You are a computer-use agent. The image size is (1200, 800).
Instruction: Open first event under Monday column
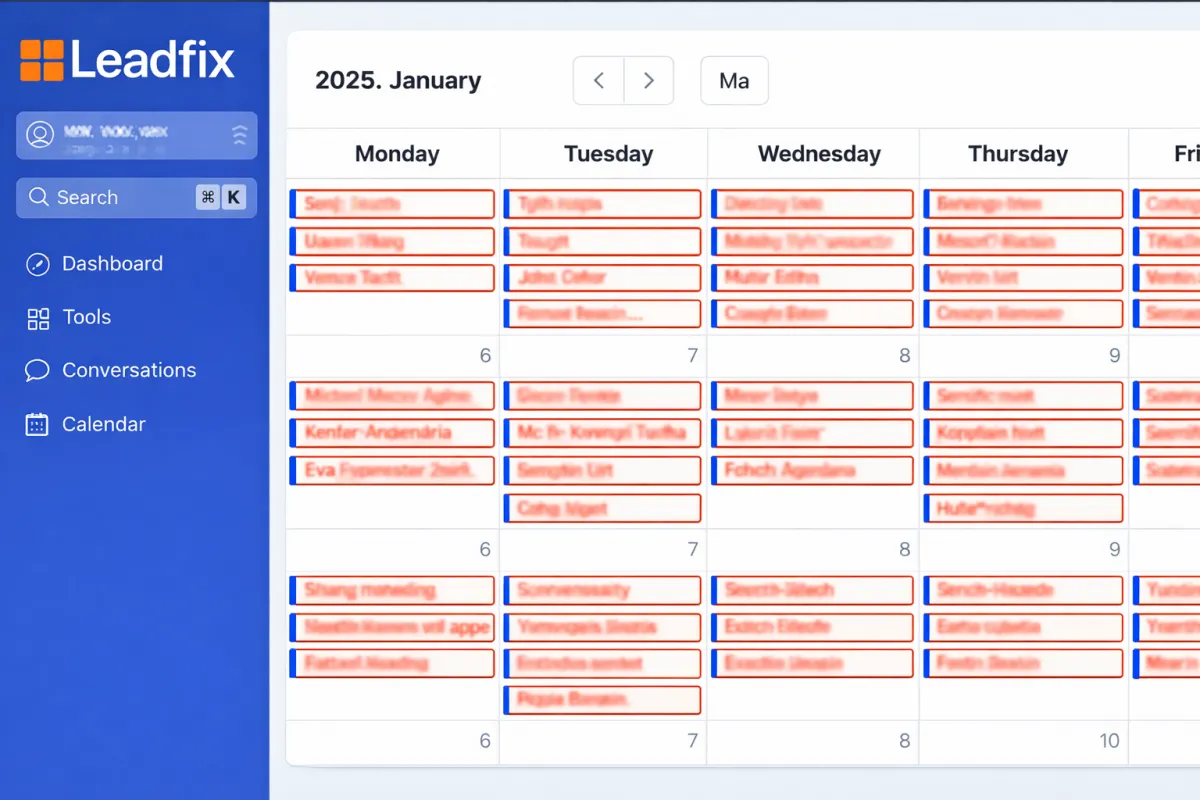[x=392, y=204]
